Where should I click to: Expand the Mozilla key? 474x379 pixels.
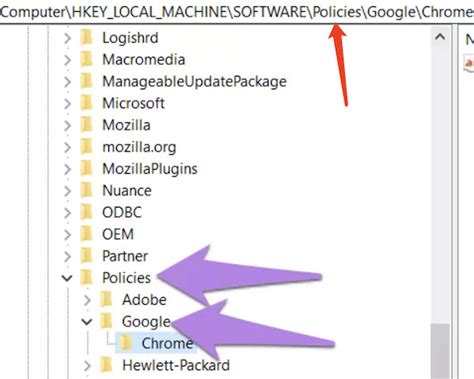click(x=67, y=125)
